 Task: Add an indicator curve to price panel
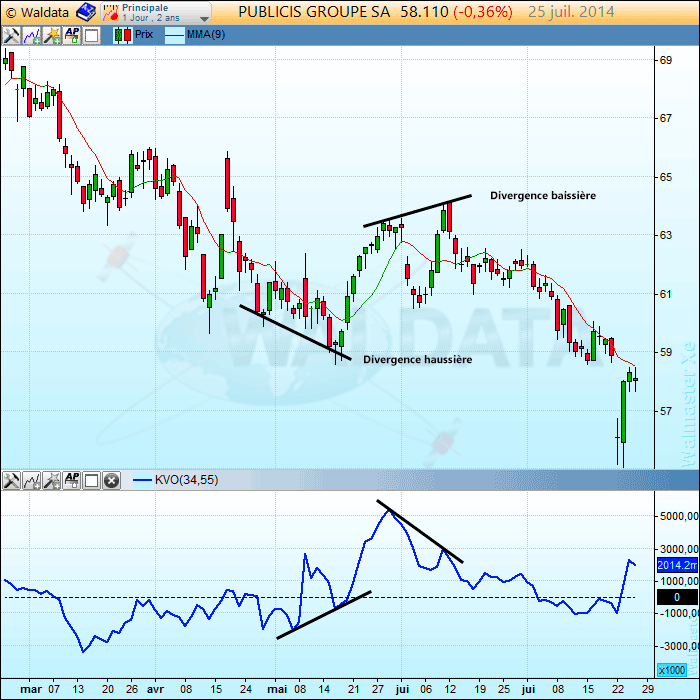pyautogui.click(x=32, y=35)
